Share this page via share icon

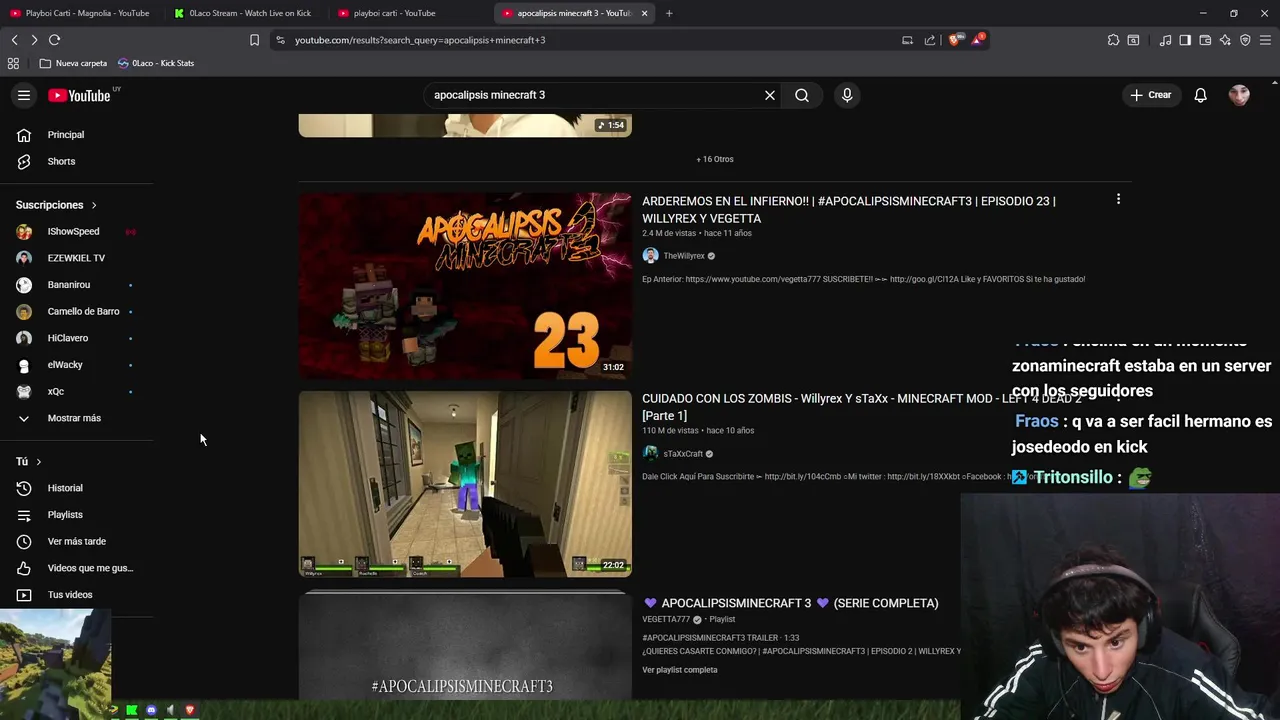(x=930, y=40)
